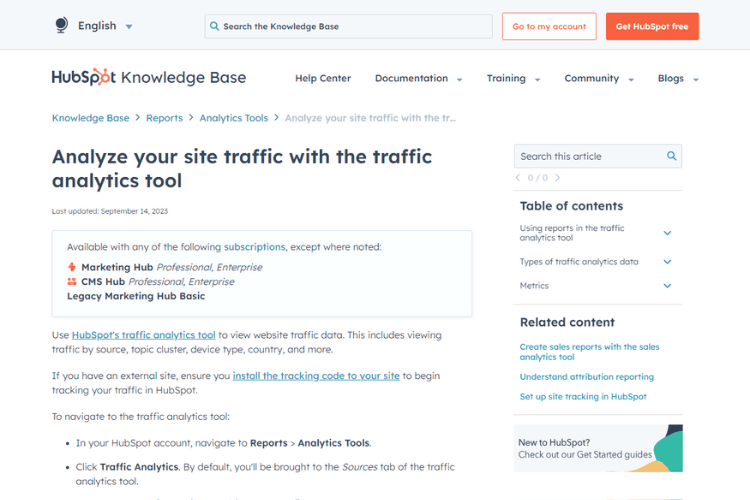This screenshot has width=750, height=500.
Task: Expand the Community menu
Action: (599, 78)
